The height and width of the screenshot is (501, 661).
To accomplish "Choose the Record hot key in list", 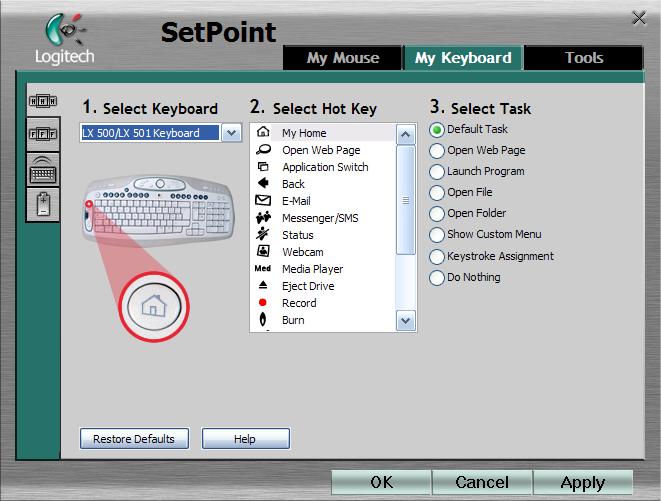I will coord(298,303).
